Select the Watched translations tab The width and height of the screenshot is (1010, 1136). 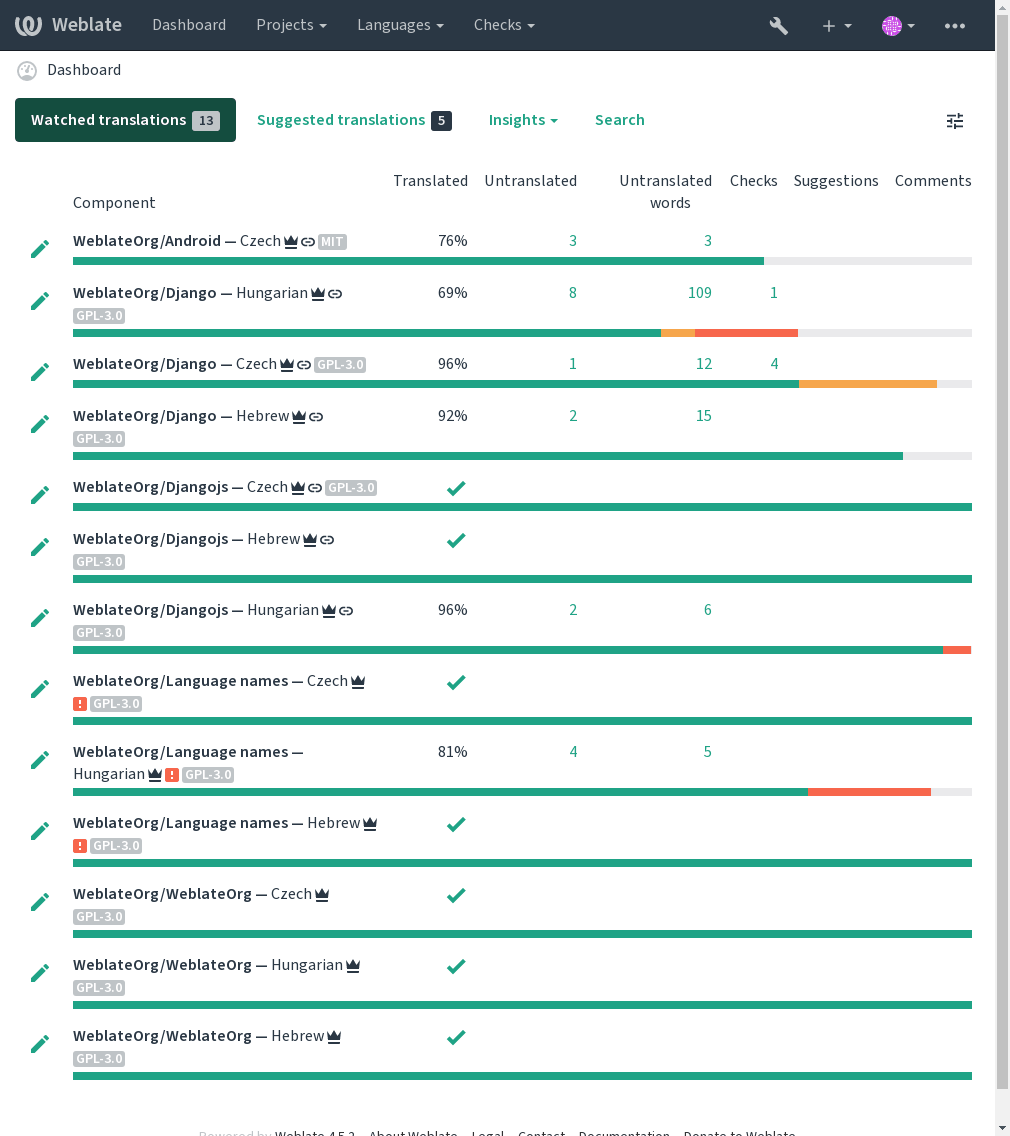[x=125, y=120]
